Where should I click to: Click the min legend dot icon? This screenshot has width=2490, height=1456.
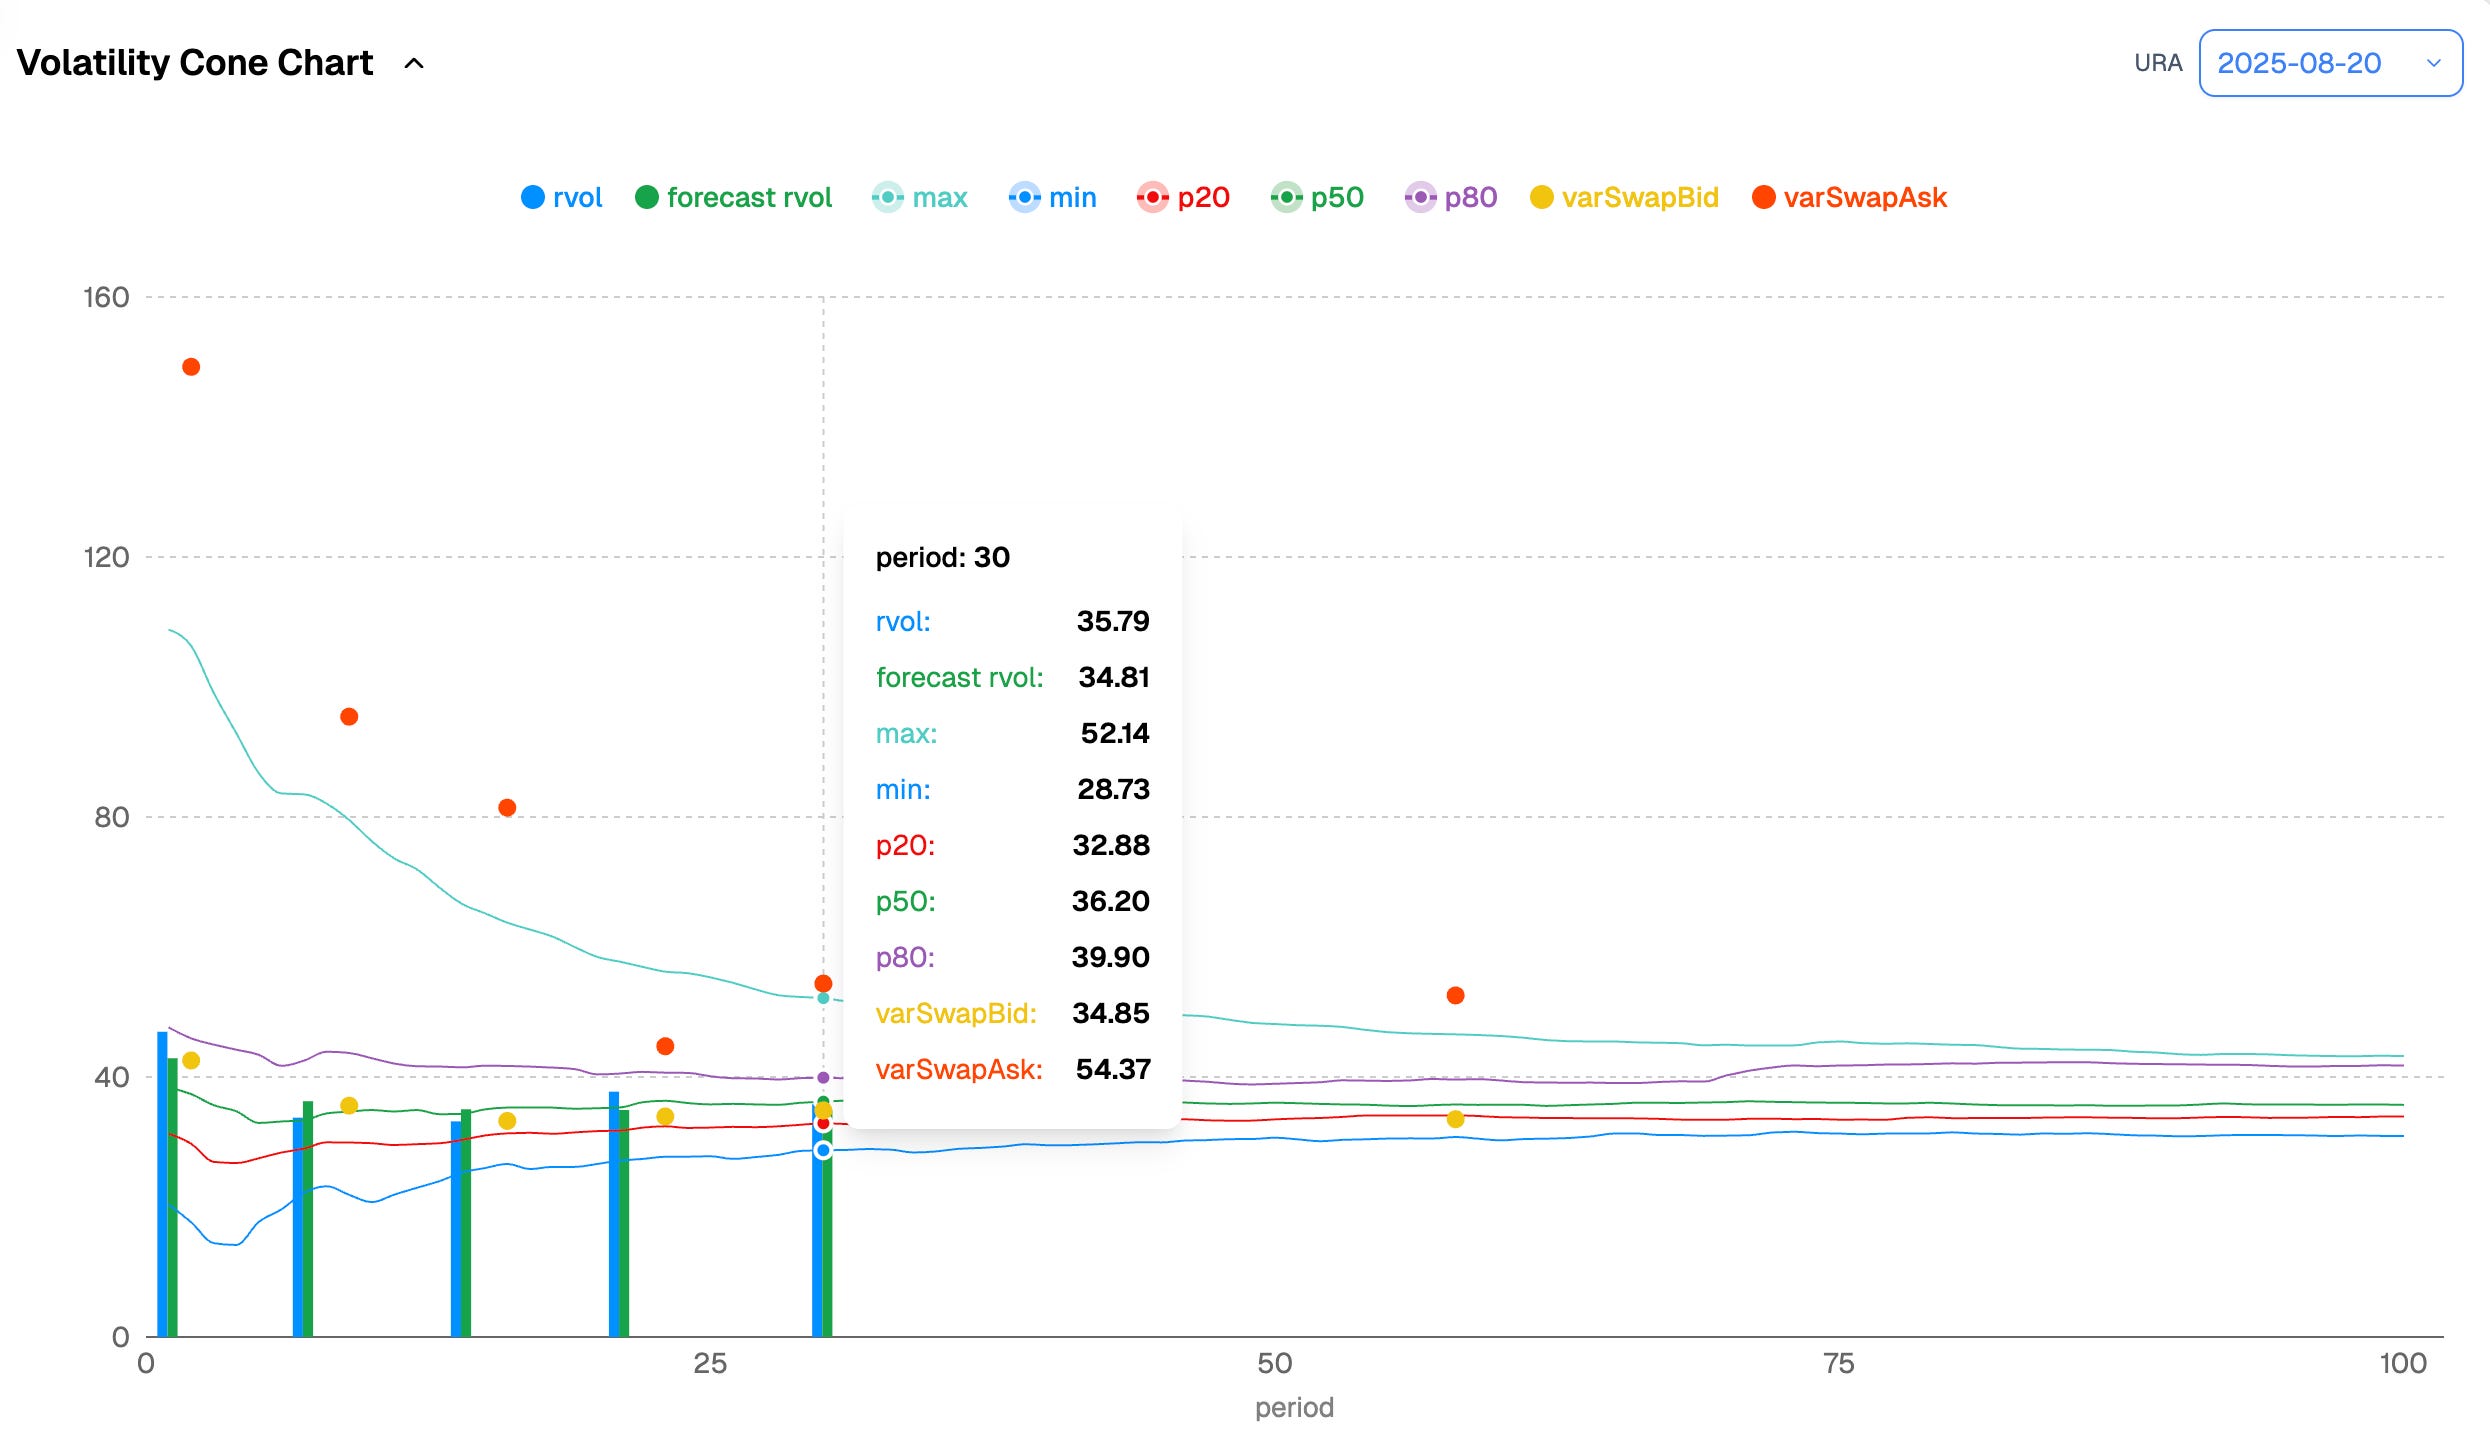point(1025,197)
